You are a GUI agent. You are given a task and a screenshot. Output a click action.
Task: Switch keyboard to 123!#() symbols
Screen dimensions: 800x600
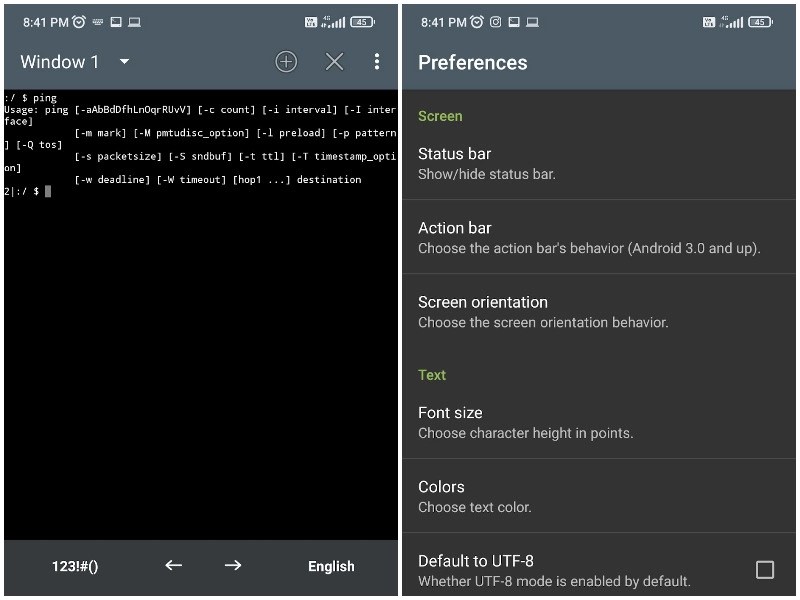coord(75,566)
